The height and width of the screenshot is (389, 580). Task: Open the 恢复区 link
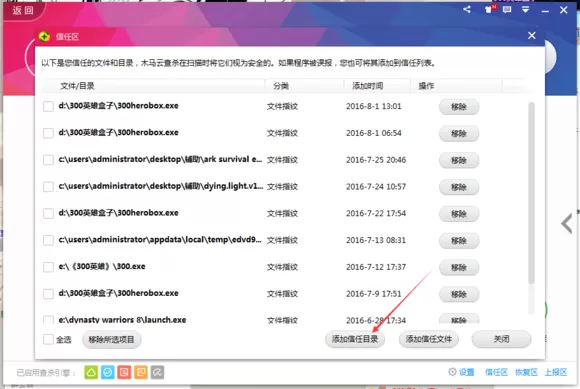click(x=526, y=372)
